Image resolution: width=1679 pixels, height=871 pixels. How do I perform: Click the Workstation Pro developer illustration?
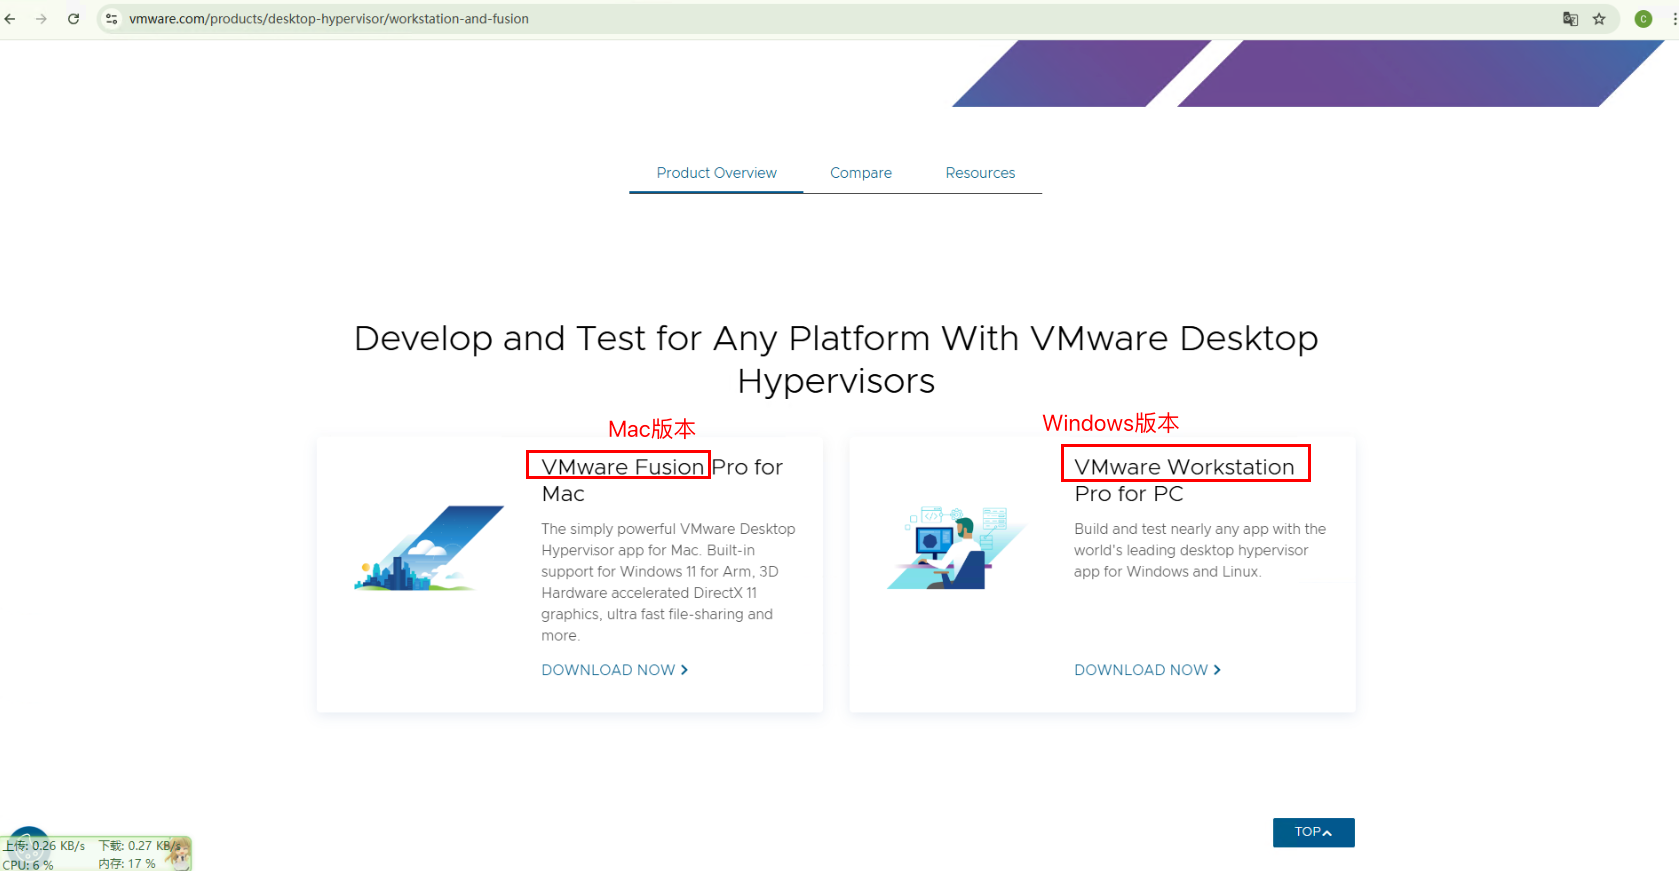956,547
